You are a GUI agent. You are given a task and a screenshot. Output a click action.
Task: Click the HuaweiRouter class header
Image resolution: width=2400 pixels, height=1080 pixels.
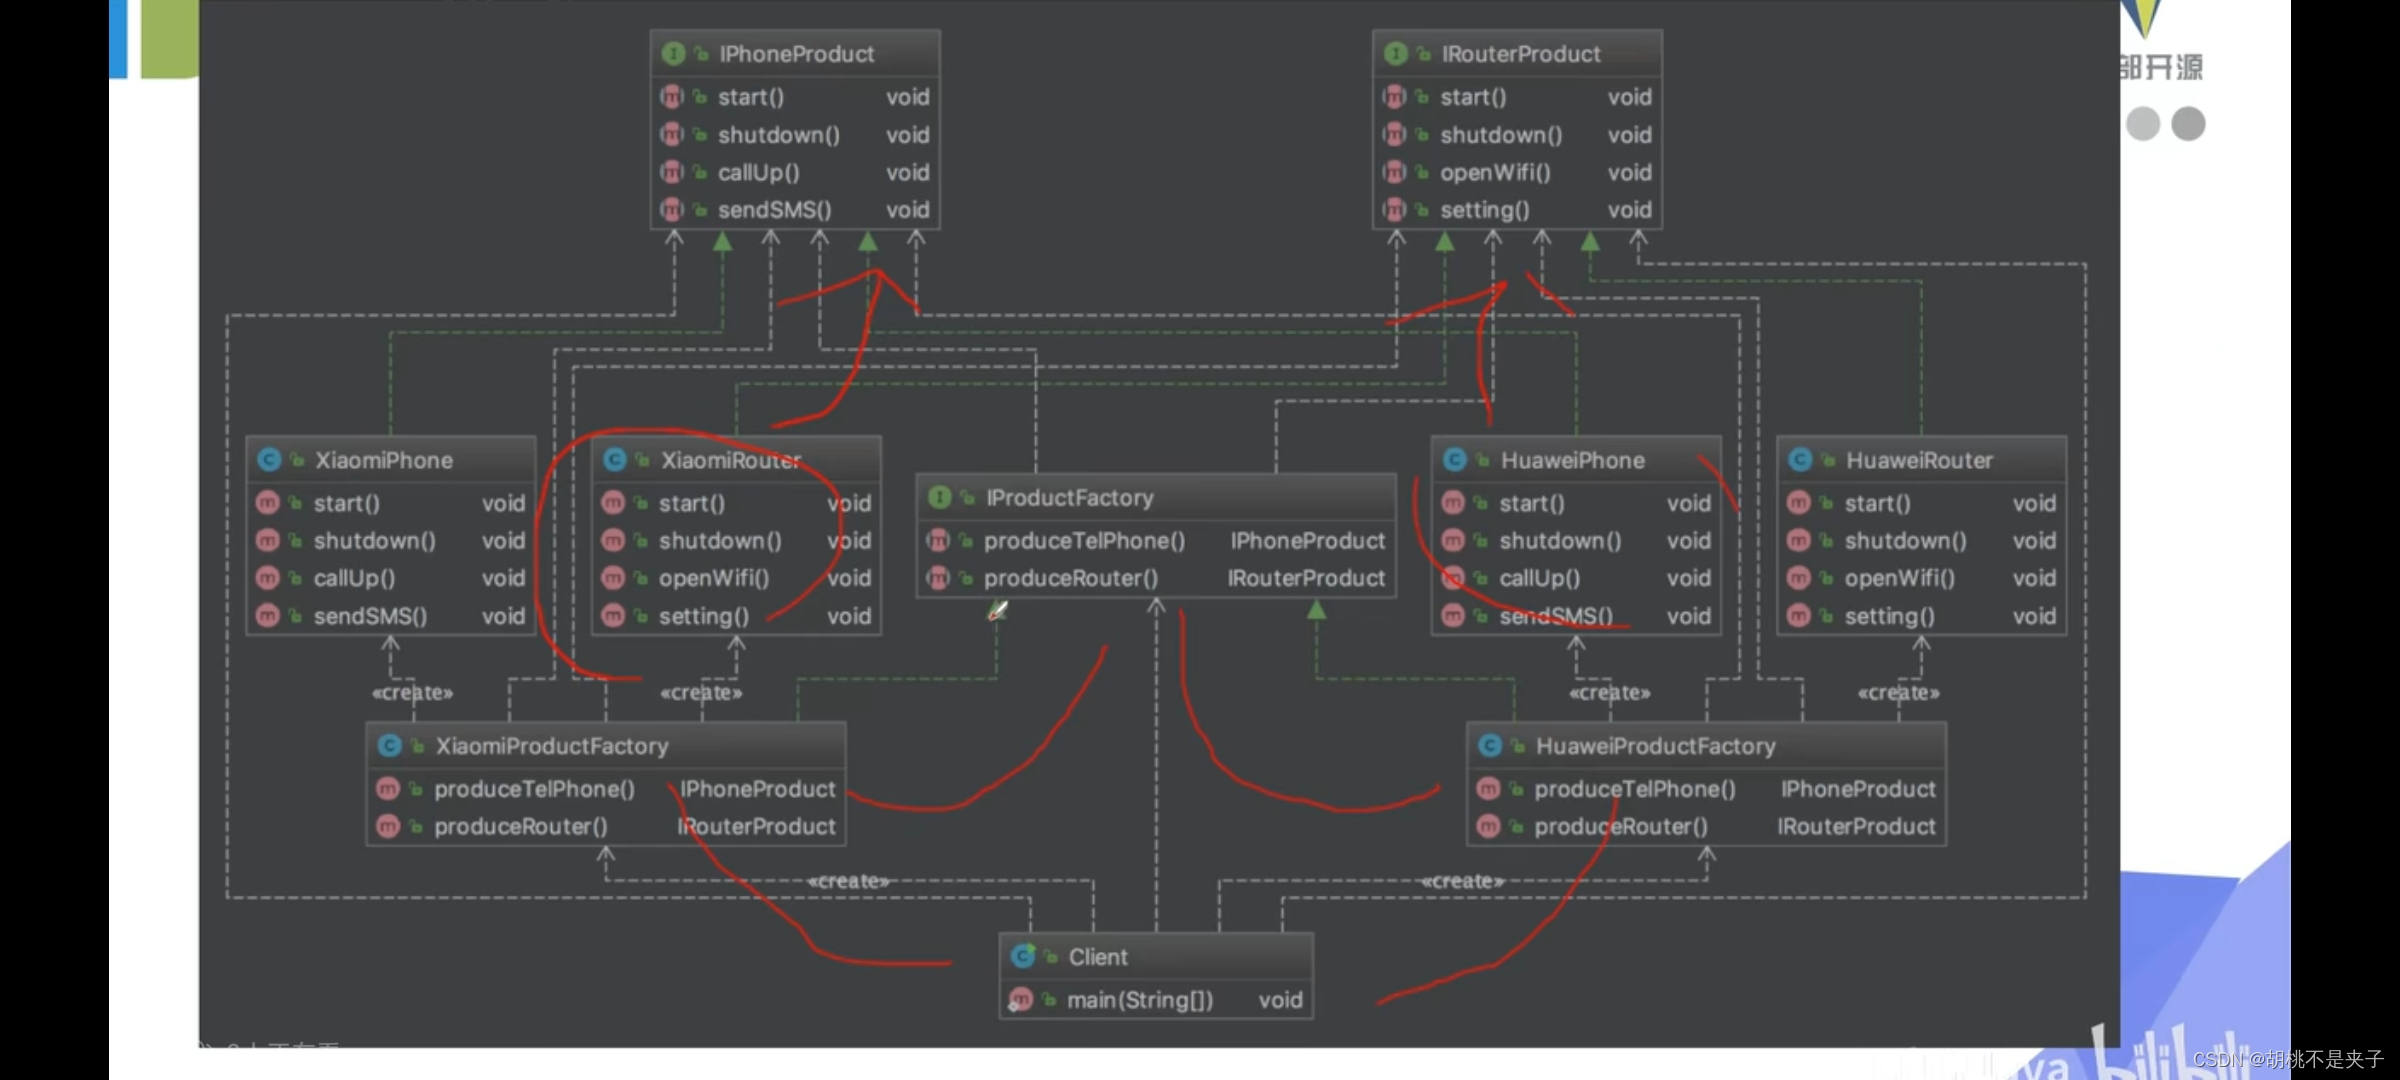click(x=1921, y=460)
